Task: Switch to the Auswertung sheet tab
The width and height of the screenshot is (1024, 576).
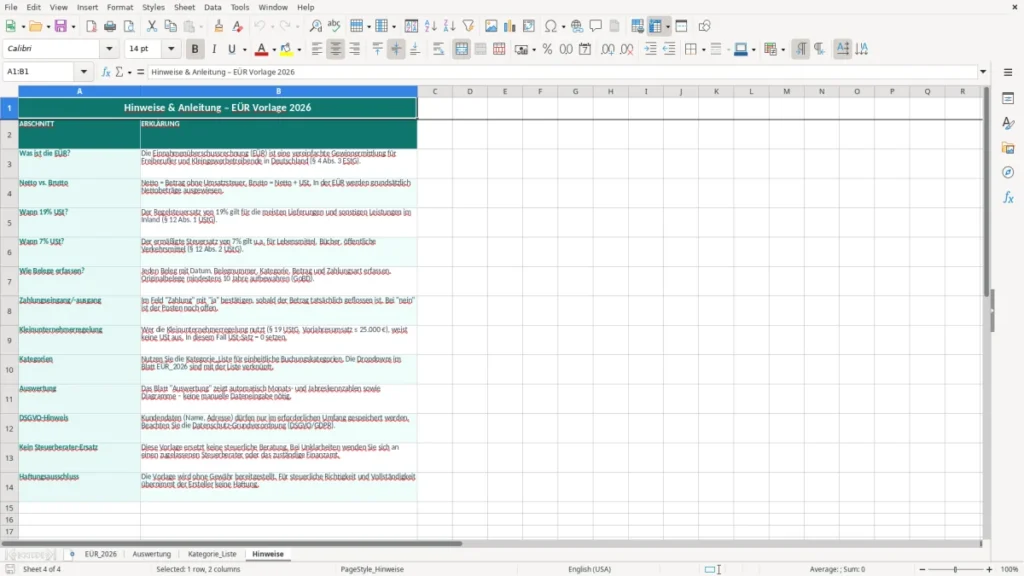Action: pyautogui.click(x=152, y=554)
